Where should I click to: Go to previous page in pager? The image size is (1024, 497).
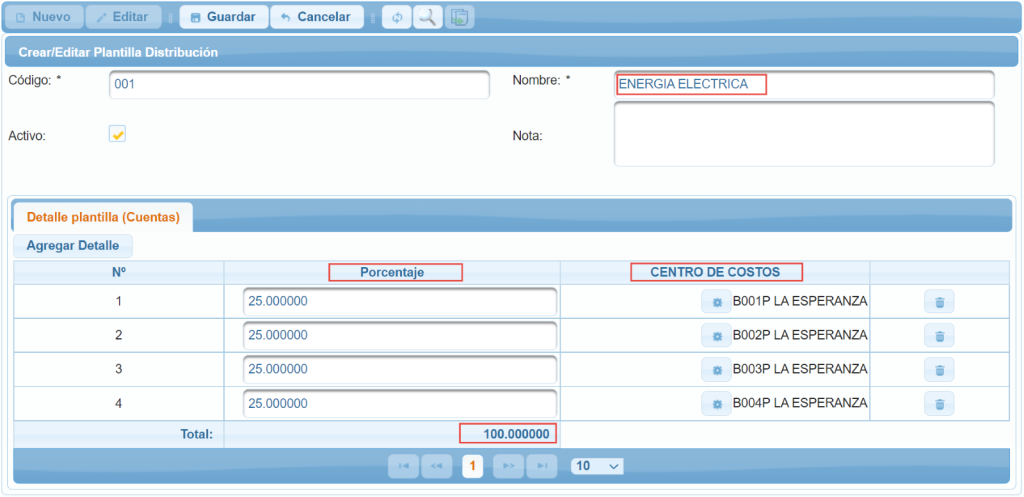click(437, 466)
